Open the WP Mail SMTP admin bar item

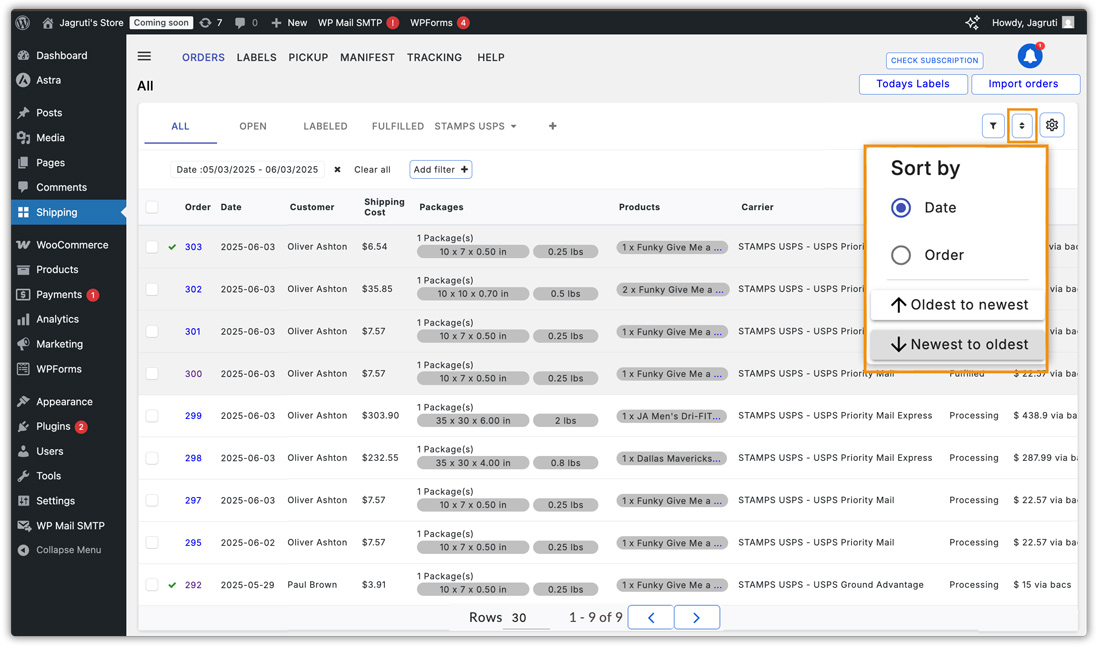point(358,22)
